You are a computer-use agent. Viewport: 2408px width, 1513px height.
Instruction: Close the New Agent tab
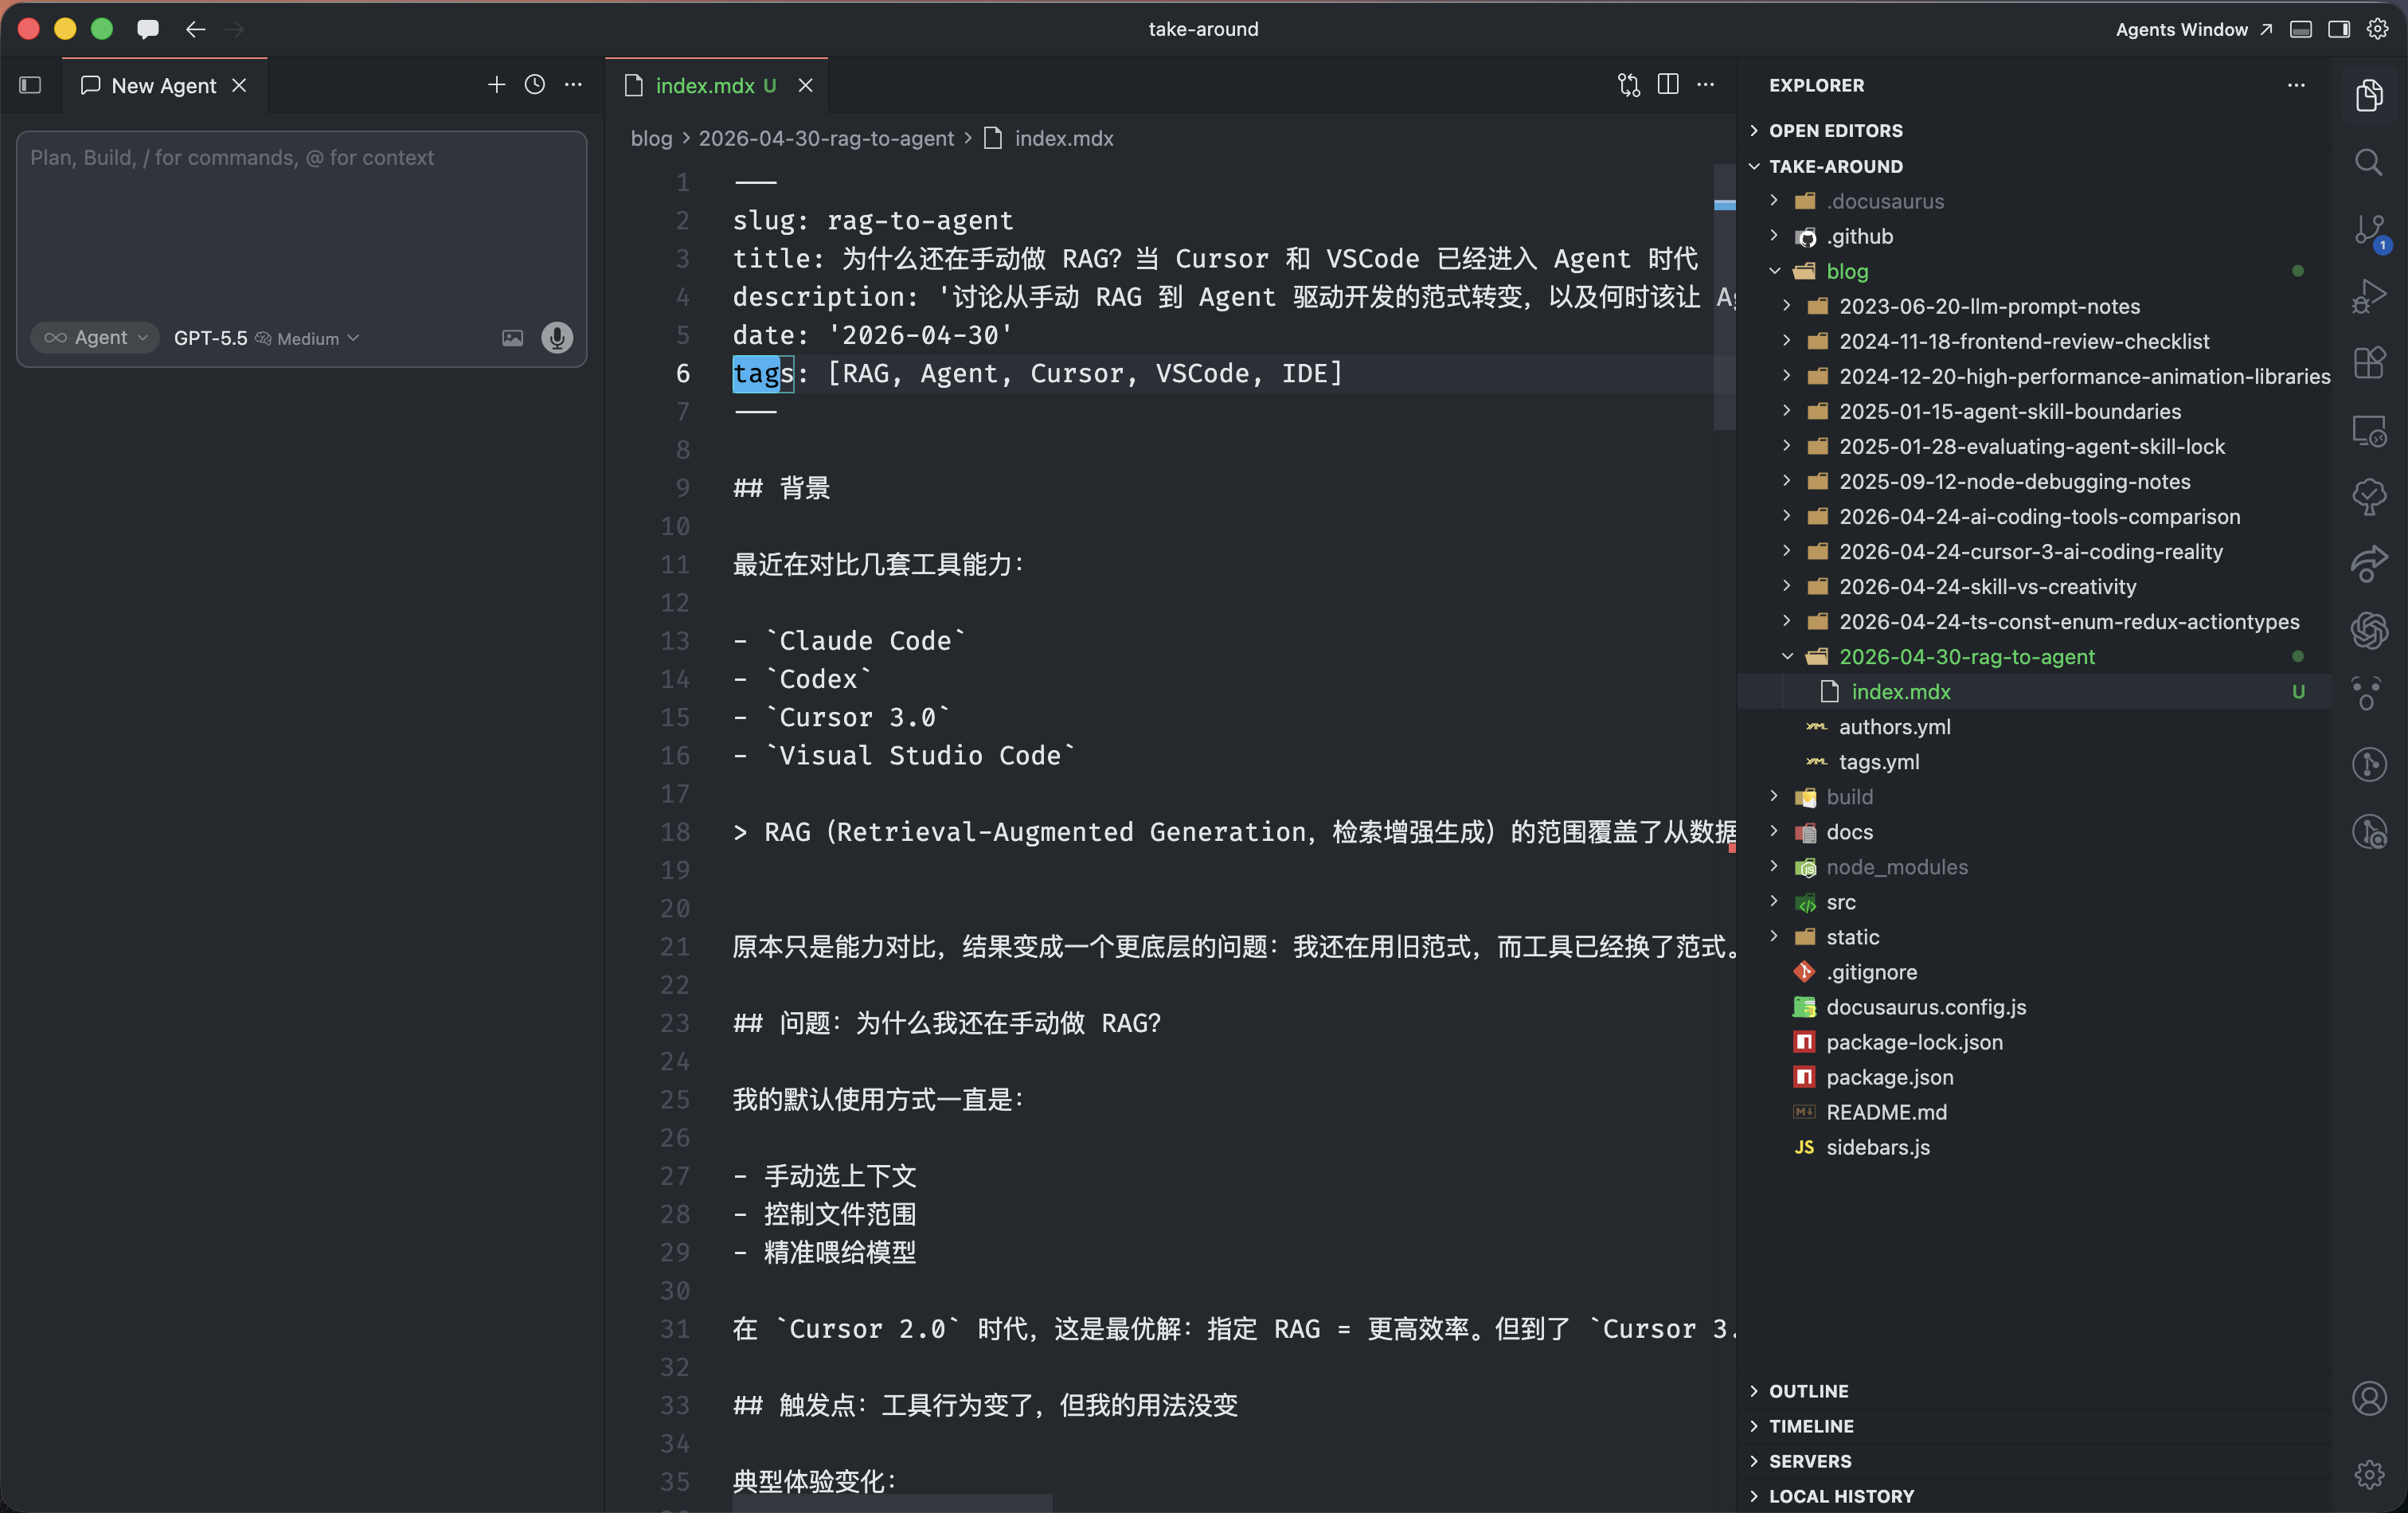[239, 85]
